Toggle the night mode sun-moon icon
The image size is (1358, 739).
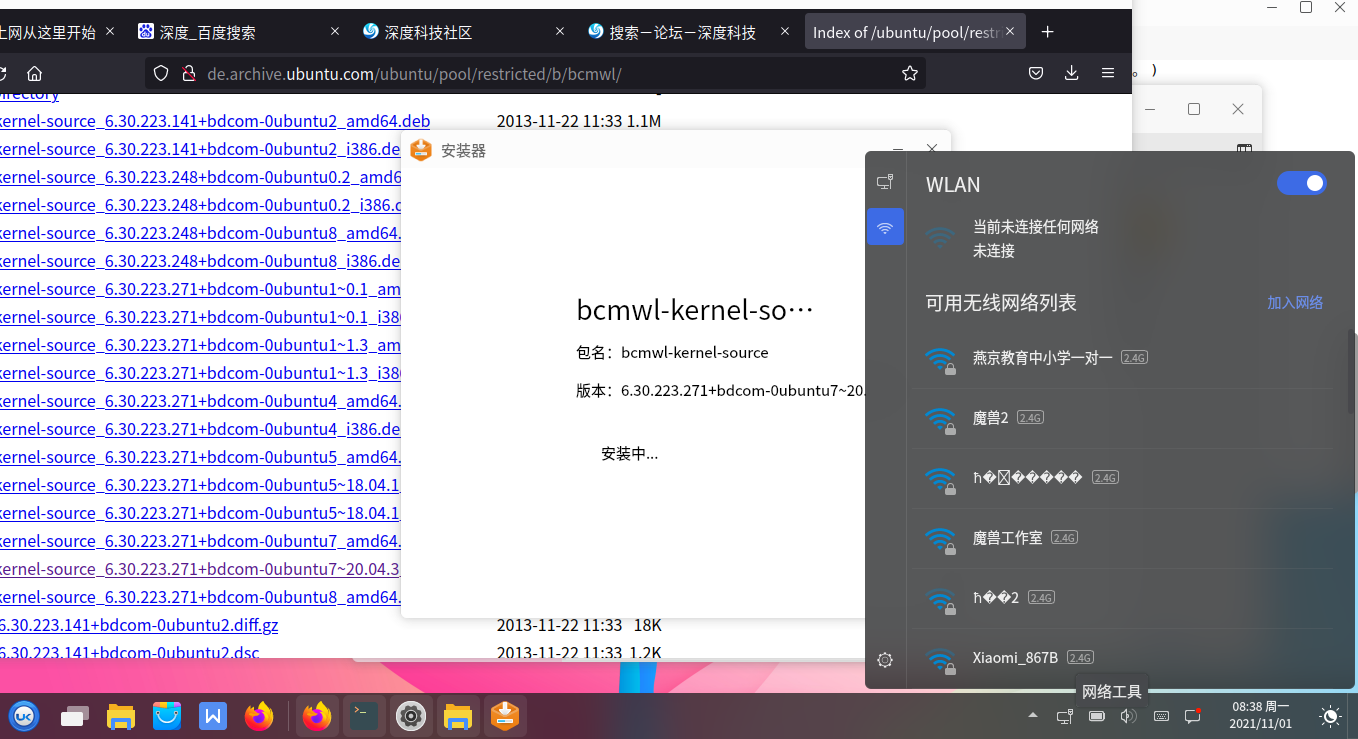click(x=1330, y=716)
